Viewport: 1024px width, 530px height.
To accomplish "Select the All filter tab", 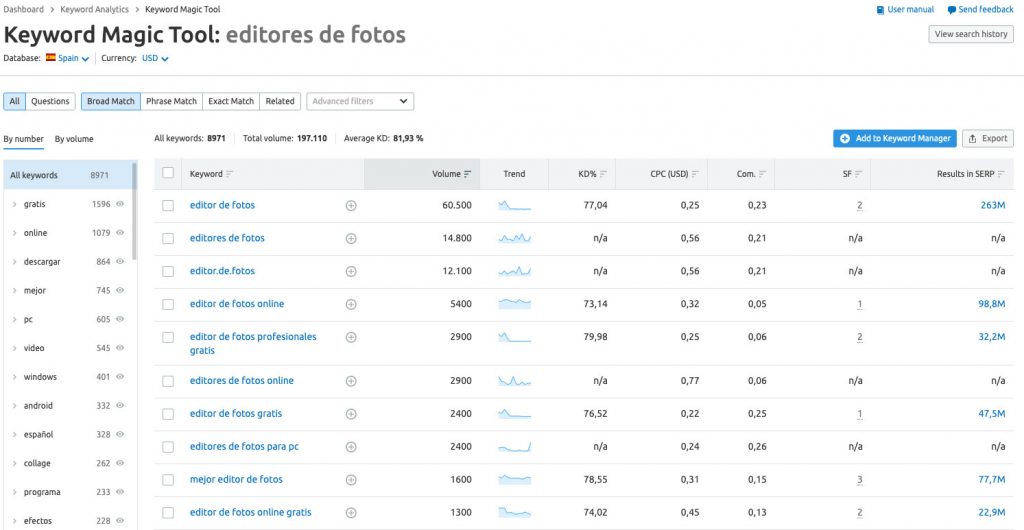I will (14, 101).
